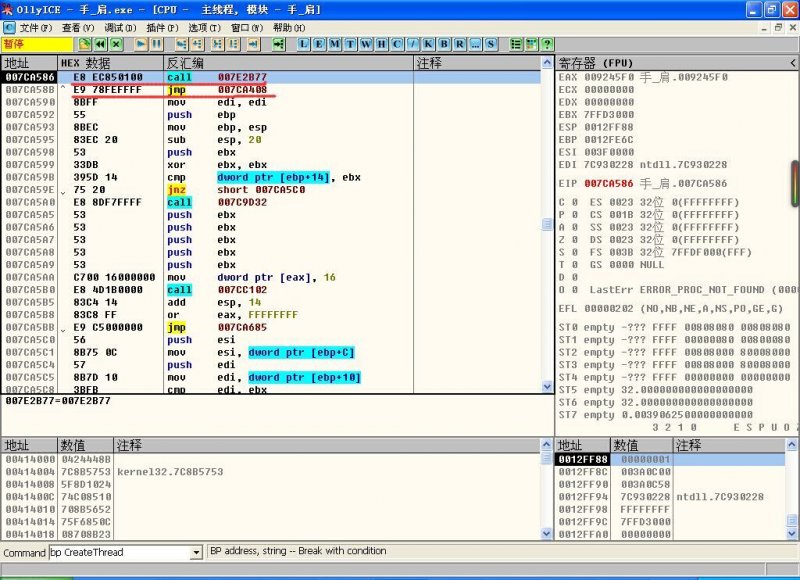Close the debugged program with X toolbar icon
This screenshot has width=800, height=580.
tap(117, 45)
